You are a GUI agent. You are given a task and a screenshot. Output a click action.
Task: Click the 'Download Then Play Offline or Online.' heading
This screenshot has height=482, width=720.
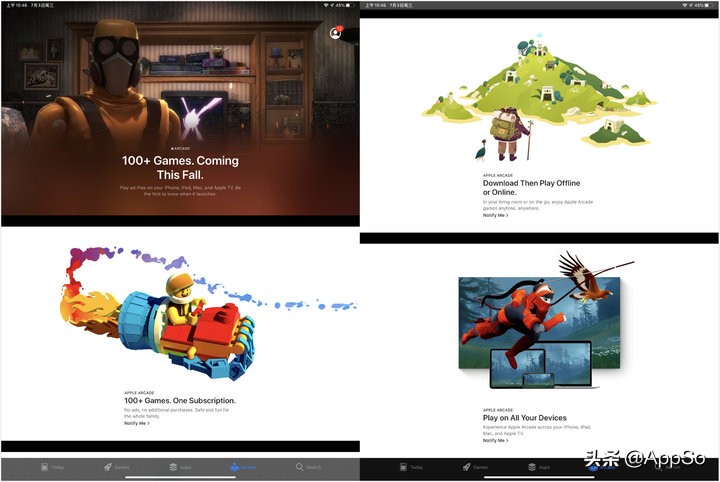(531, 187)
